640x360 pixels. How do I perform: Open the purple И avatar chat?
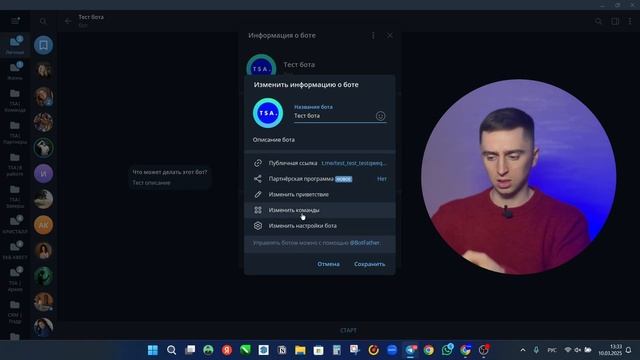43,173
